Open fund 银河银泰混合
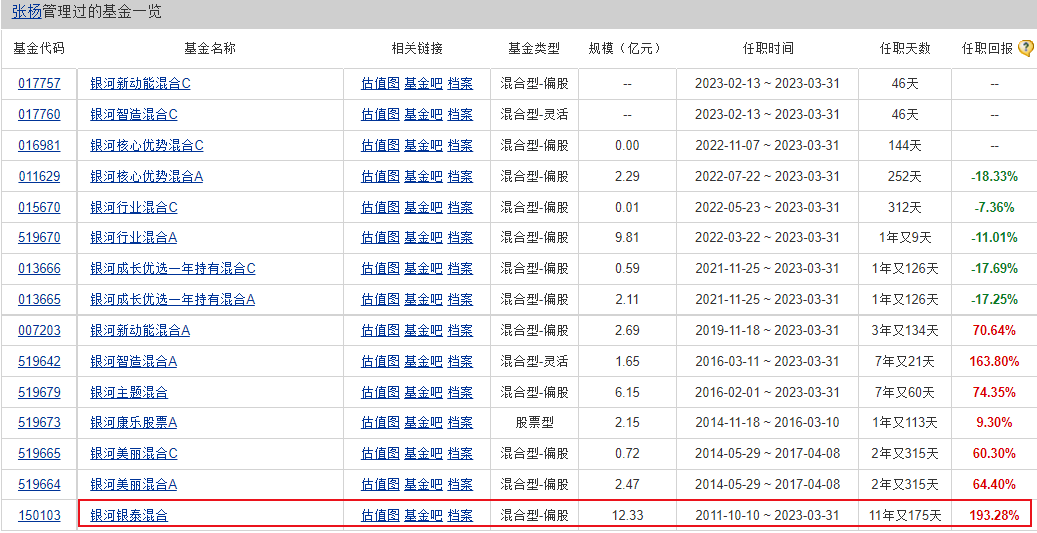This screenshot has width=1037, height=533. [129, 514]
